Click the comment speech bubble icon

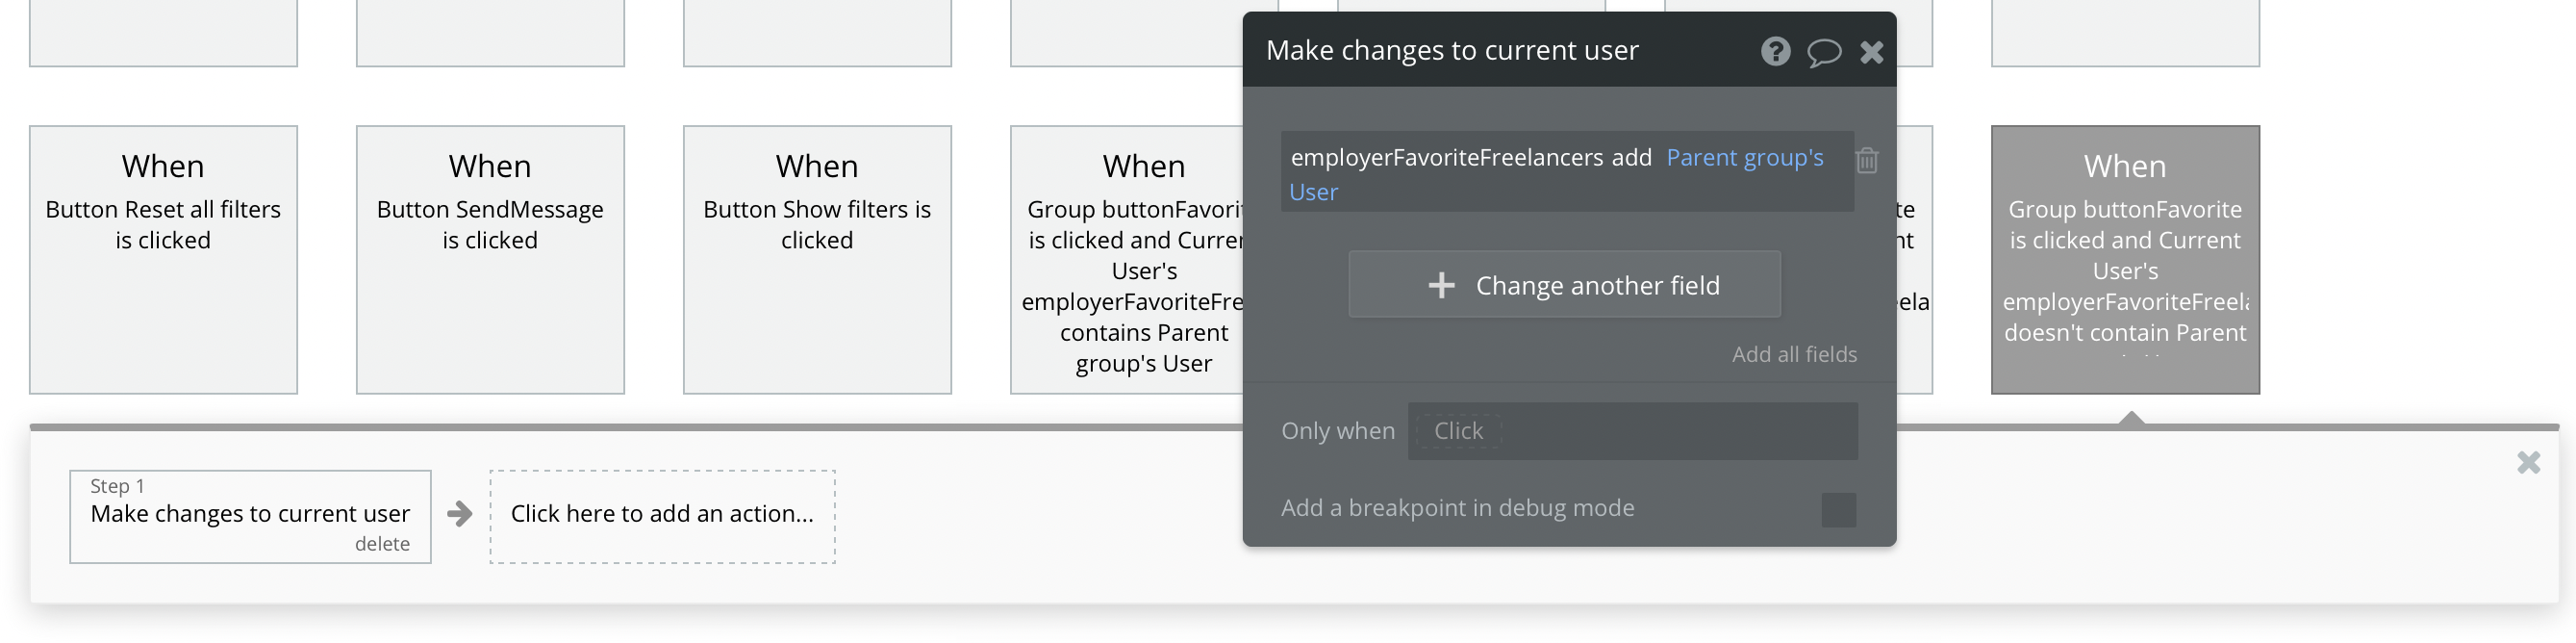click(x=1823, y=52)
